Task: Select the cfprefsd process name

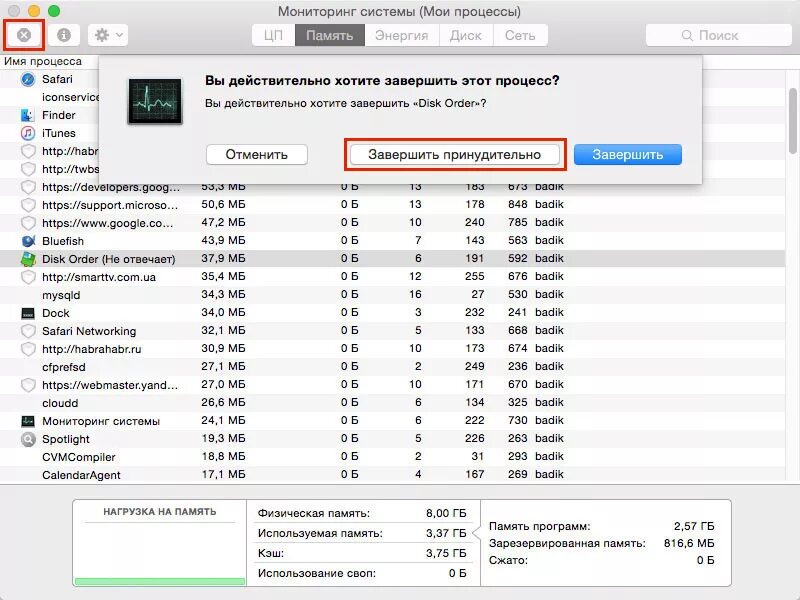Action: [64, 367]
